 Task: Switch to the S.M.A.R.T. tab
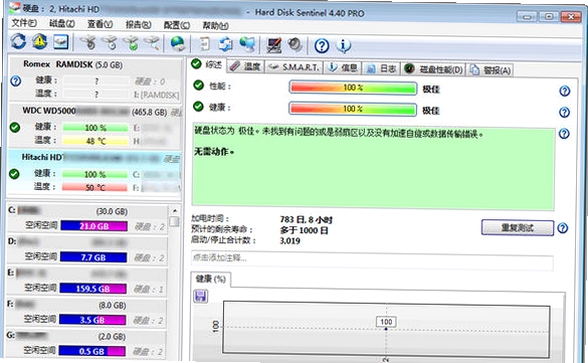pyautogui.click(x=294, y=67)
